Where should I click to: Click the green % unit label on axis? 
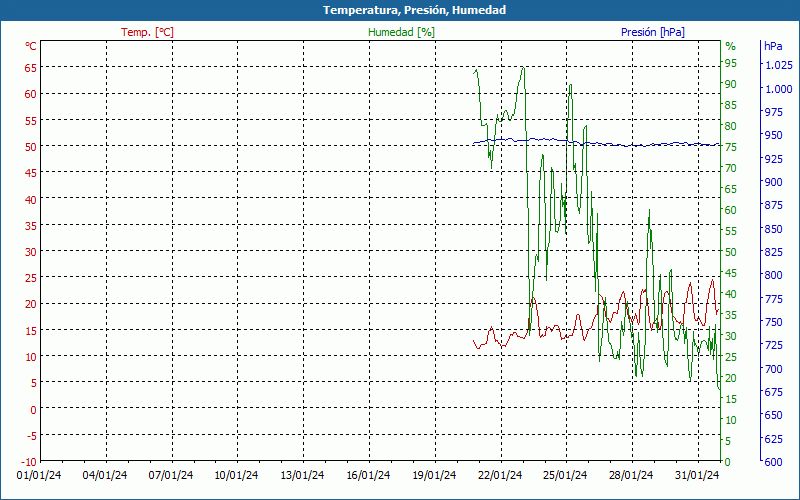click(731, 46)
